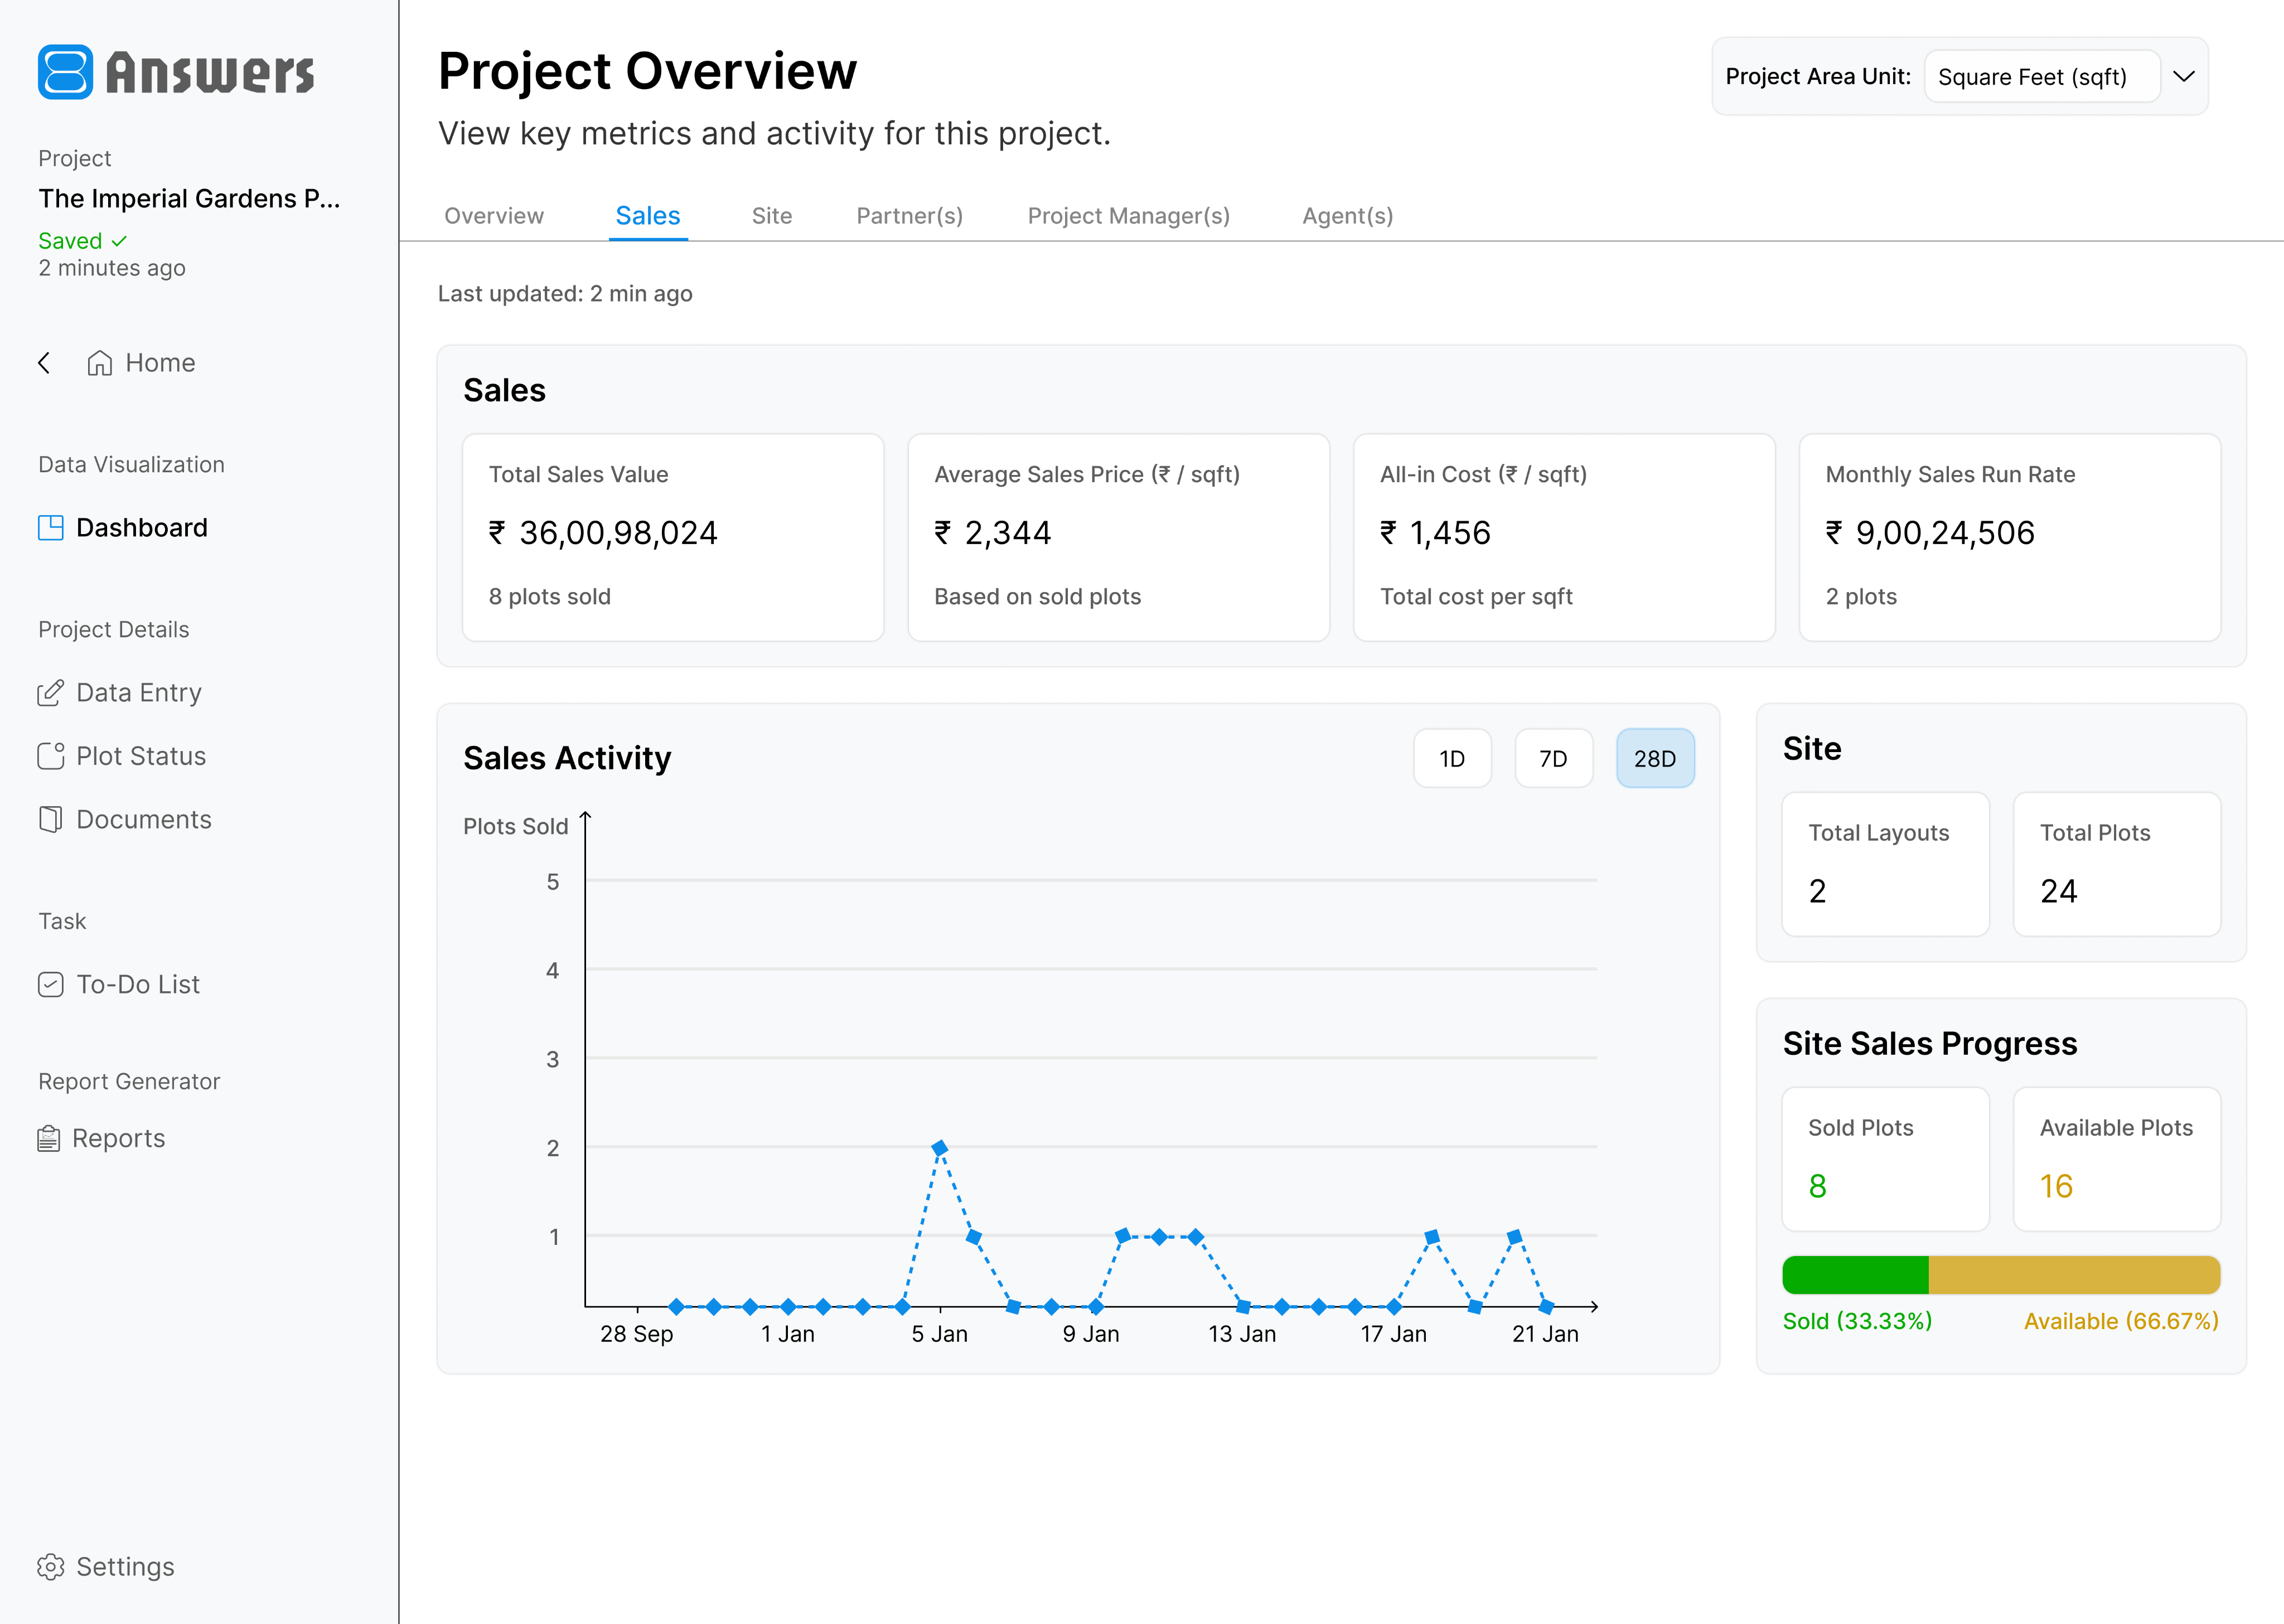Click the 'Sold (33.33%)' label
This screenshot has width=2284, height=1624.
[1858, 1321]
